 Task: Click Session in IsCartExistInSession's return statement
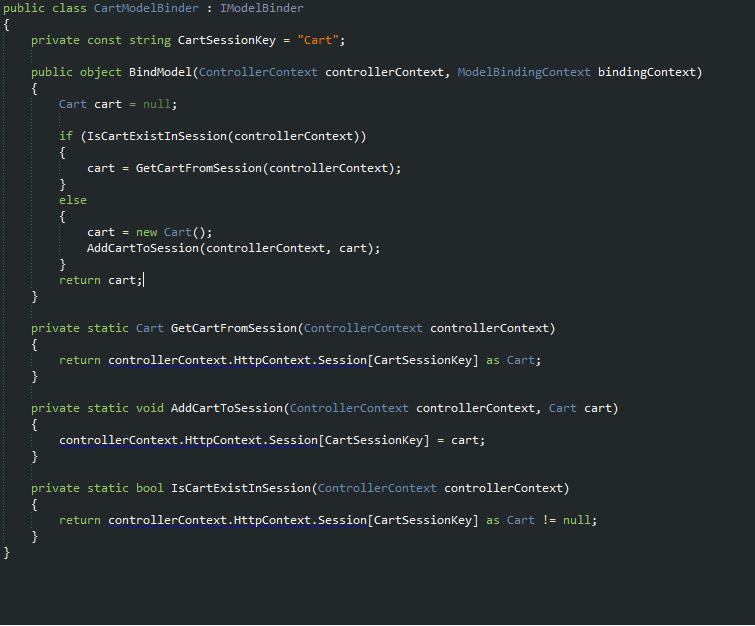pos(342,520)
